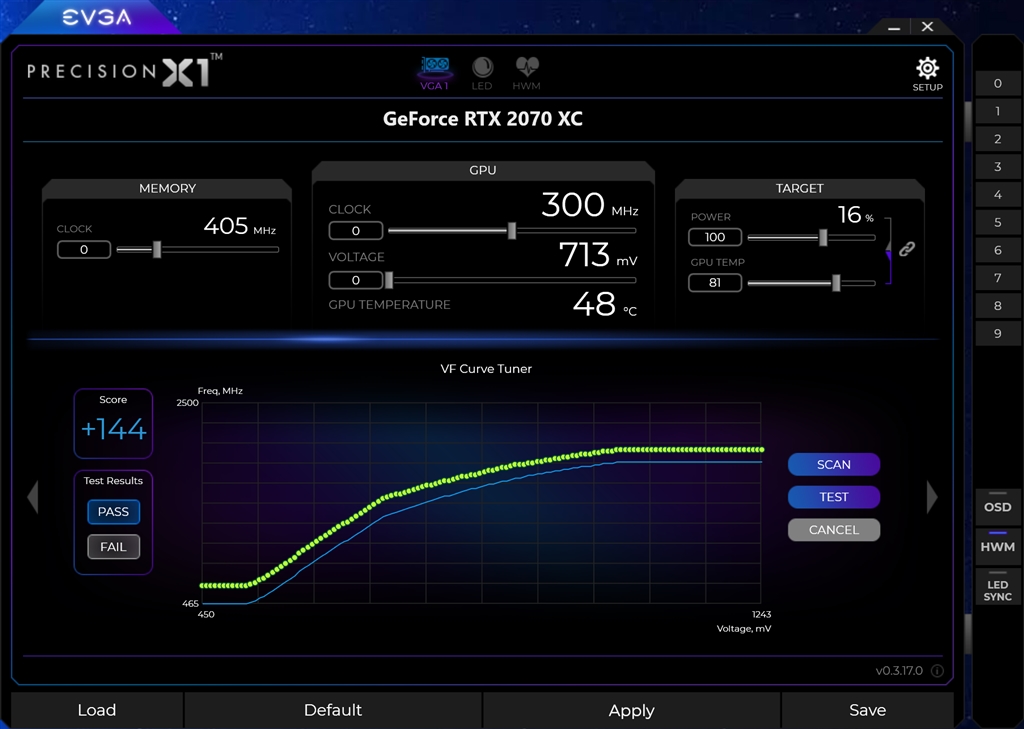Select profile slot 8
Image resolution: width=1024 pixels, height=729 pixels.
tap(997, 306)
